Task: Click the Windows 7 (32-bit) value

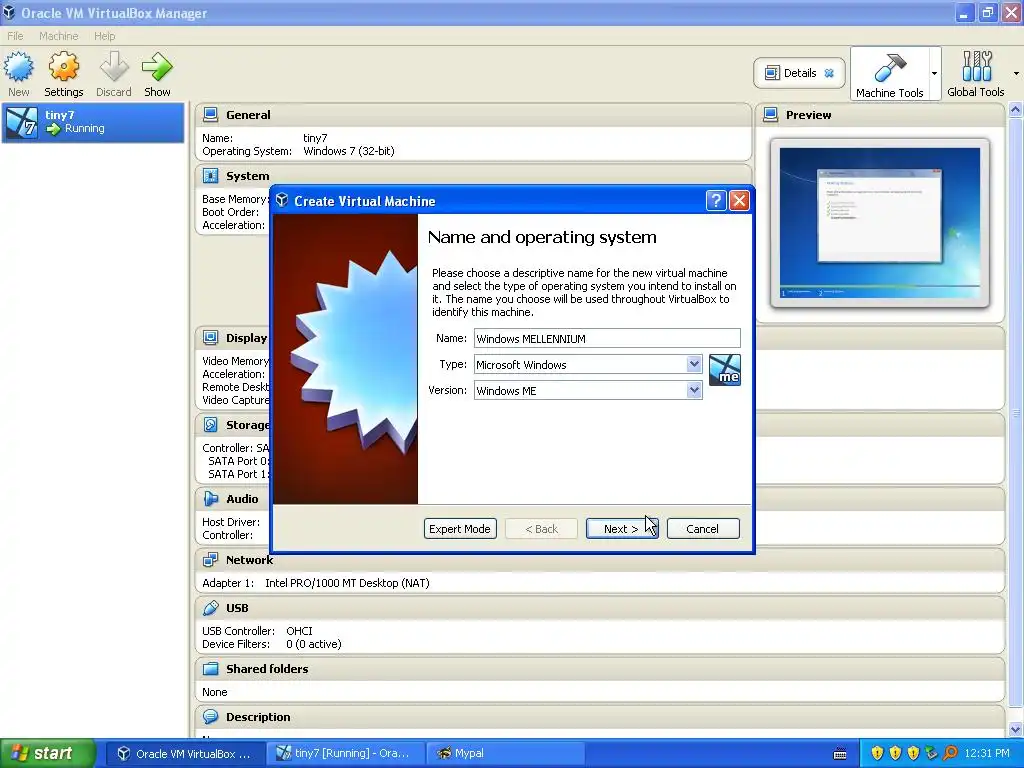Action: [349, 151]
